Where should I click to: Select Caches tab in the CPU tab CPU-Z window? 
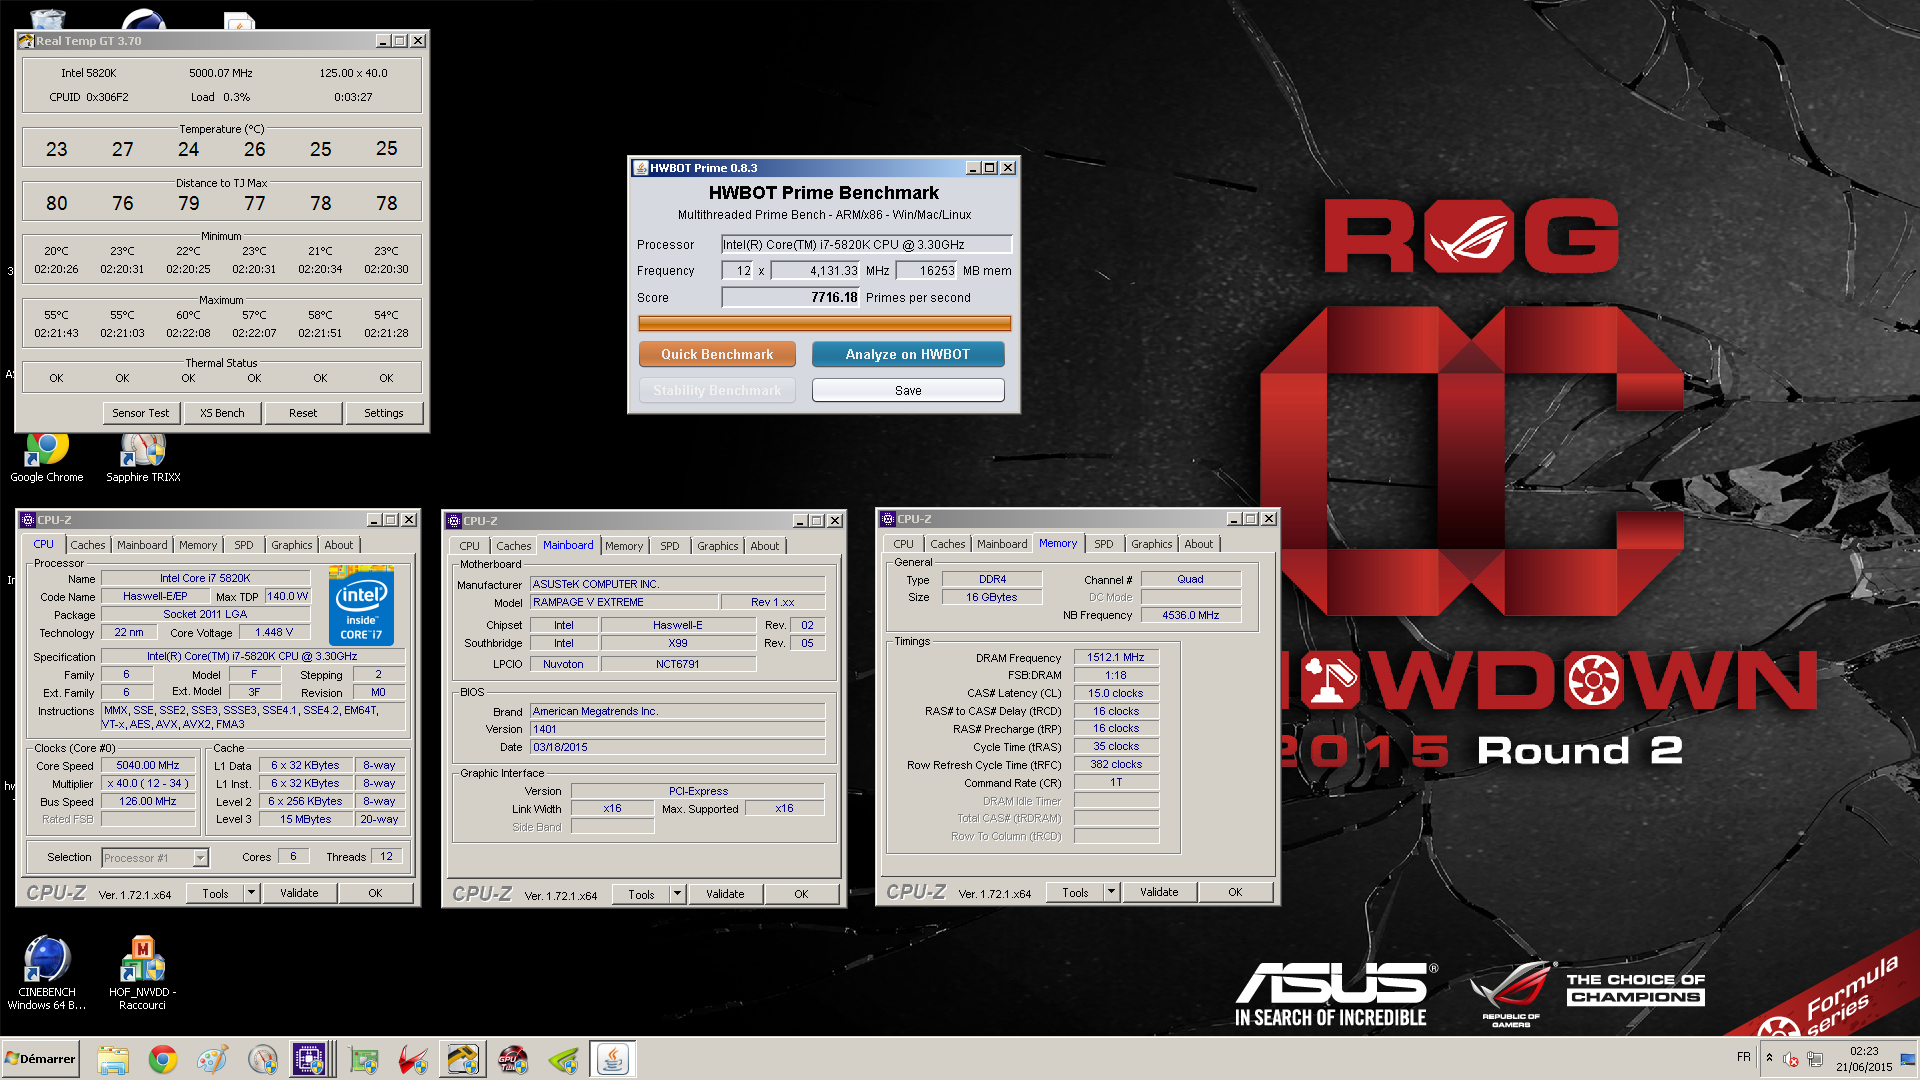point(87,545)
